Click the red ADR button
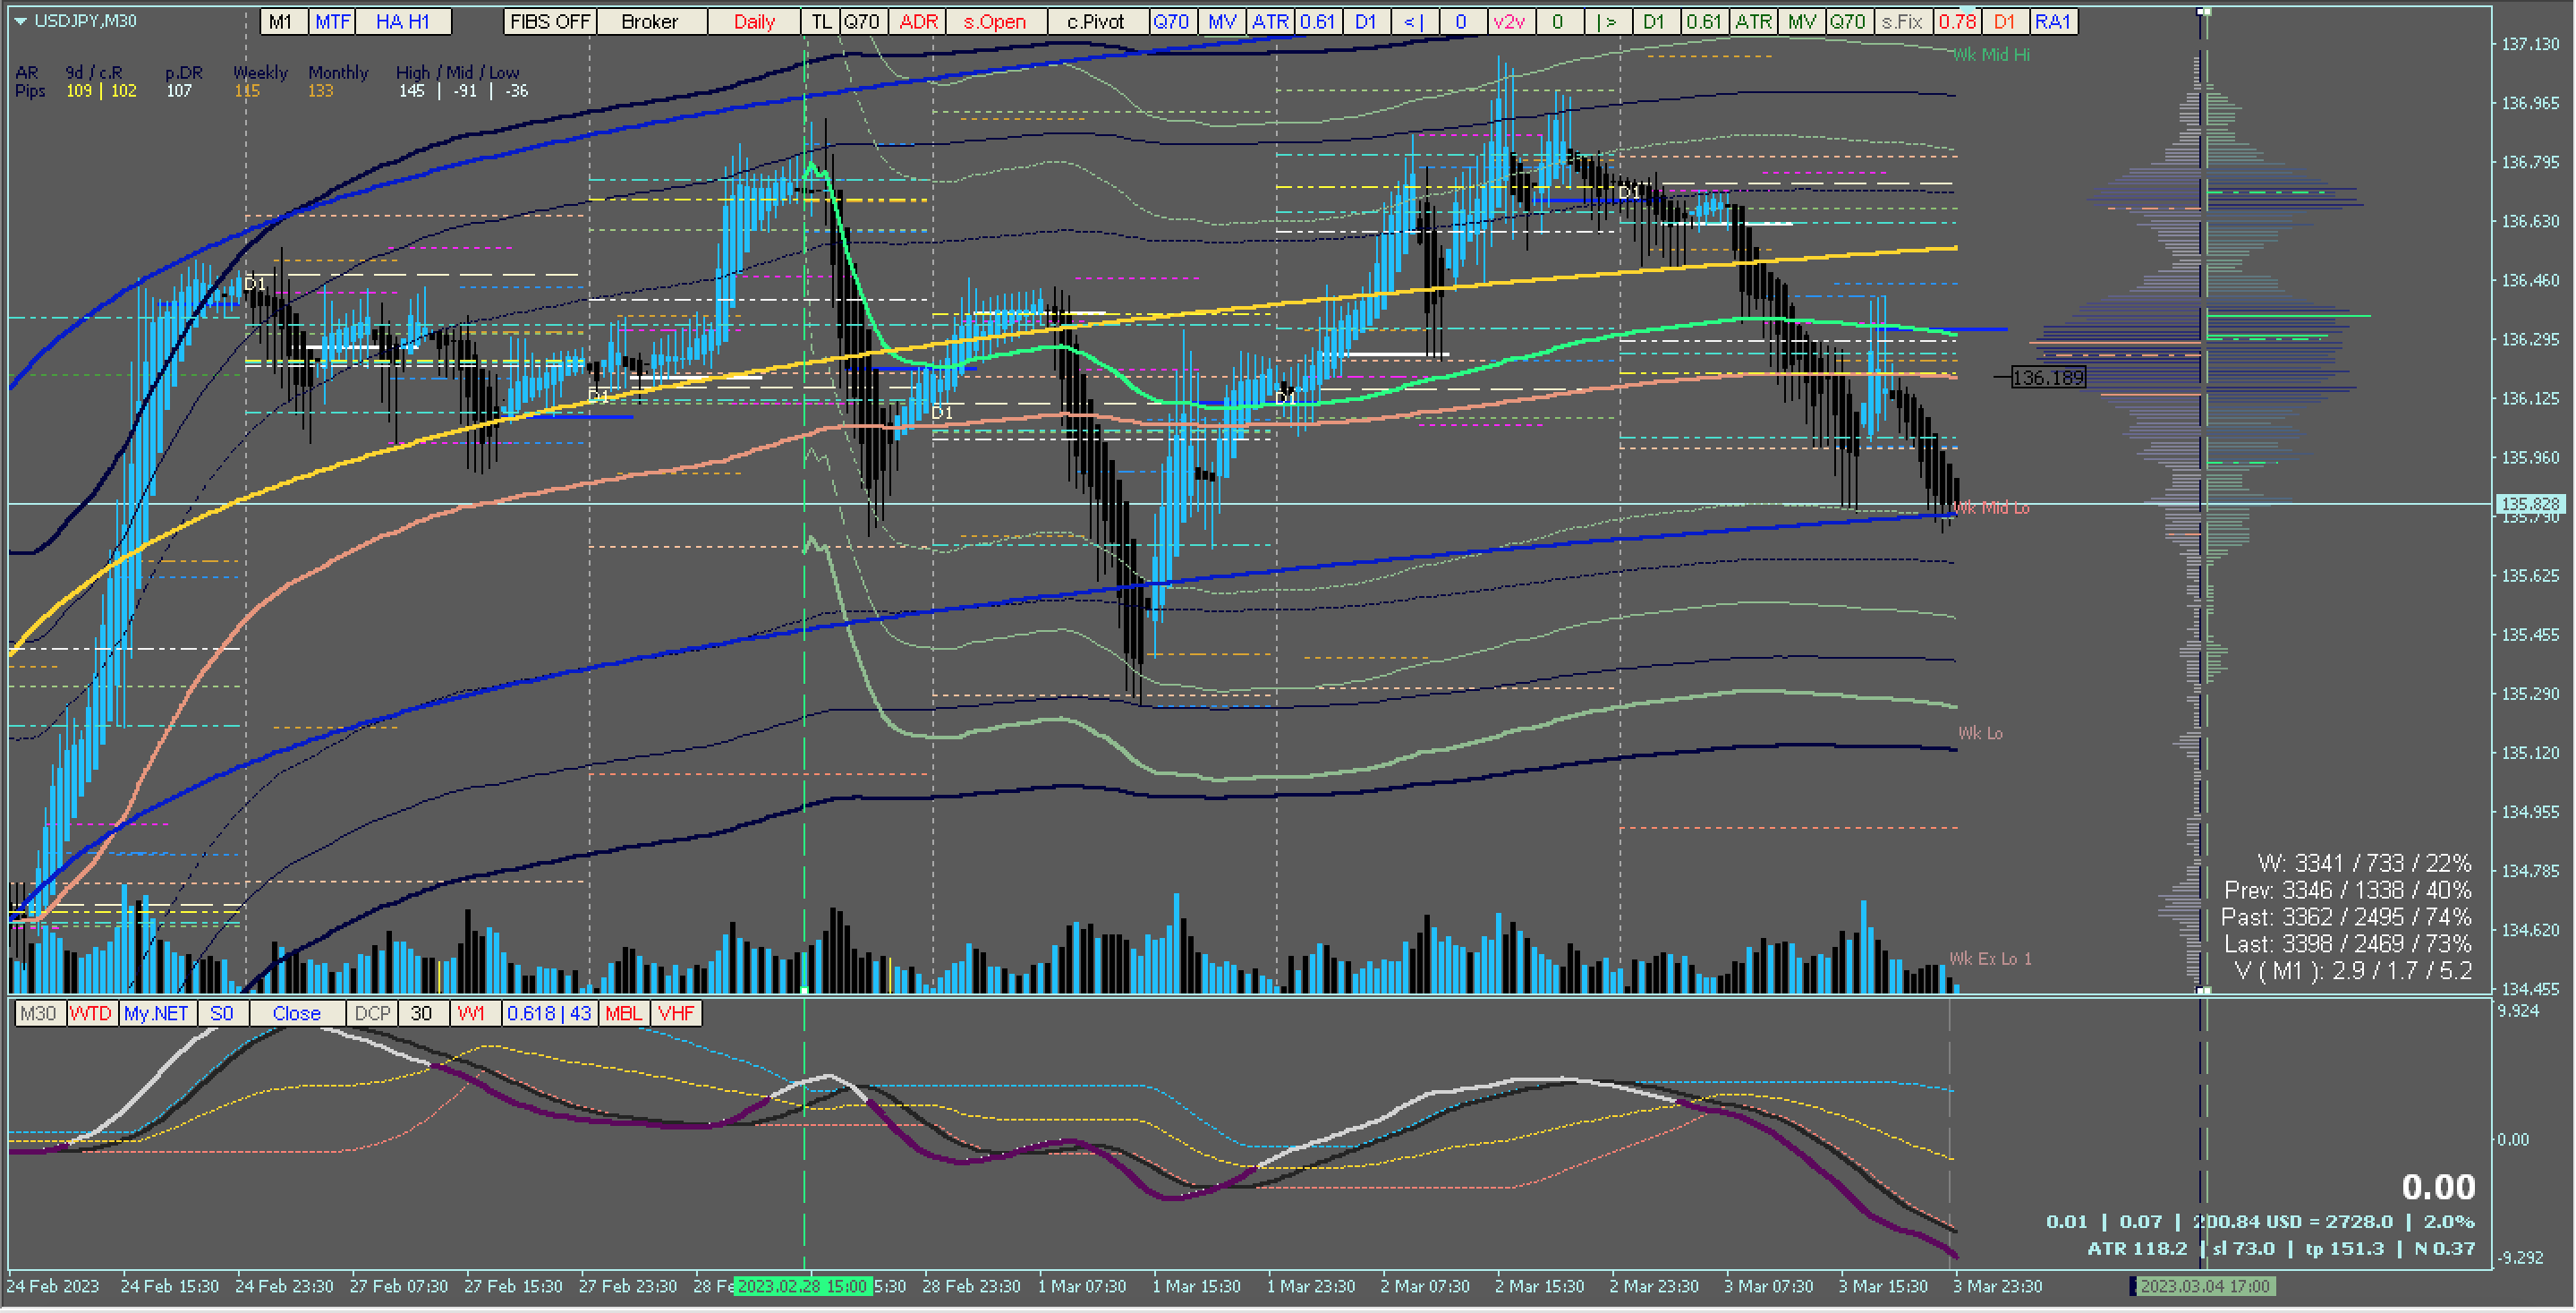The width and height of the screenshot is (2576, 1313). coord(918,21)
